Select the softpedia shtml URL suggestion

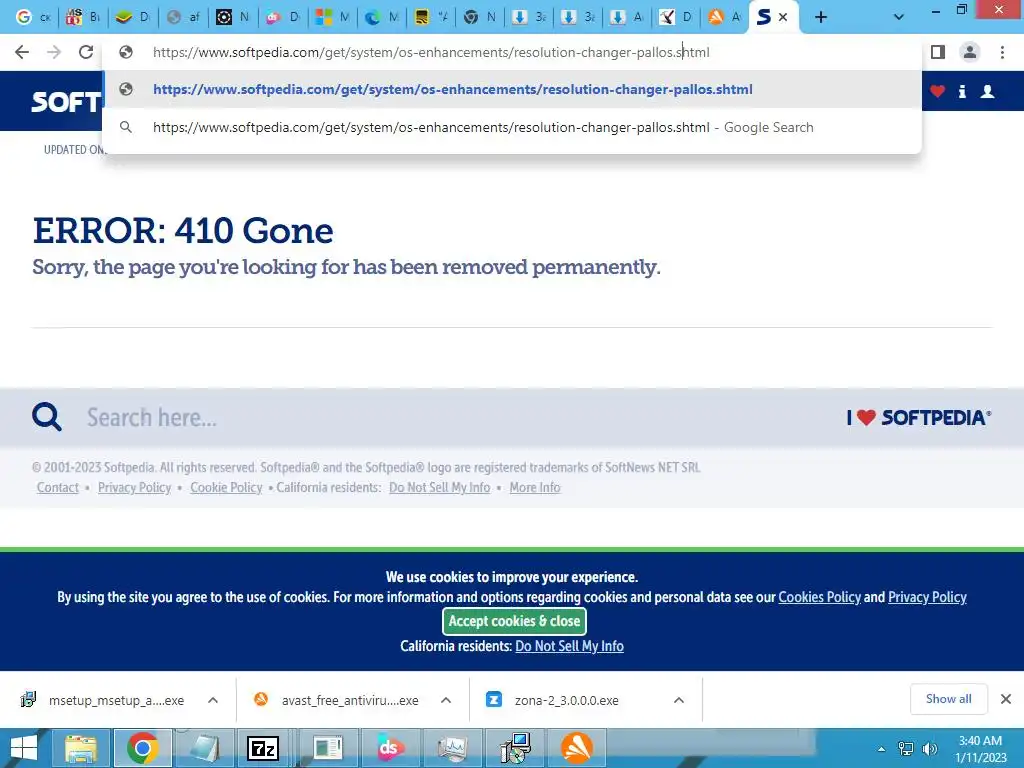click(x=512, y=89)
